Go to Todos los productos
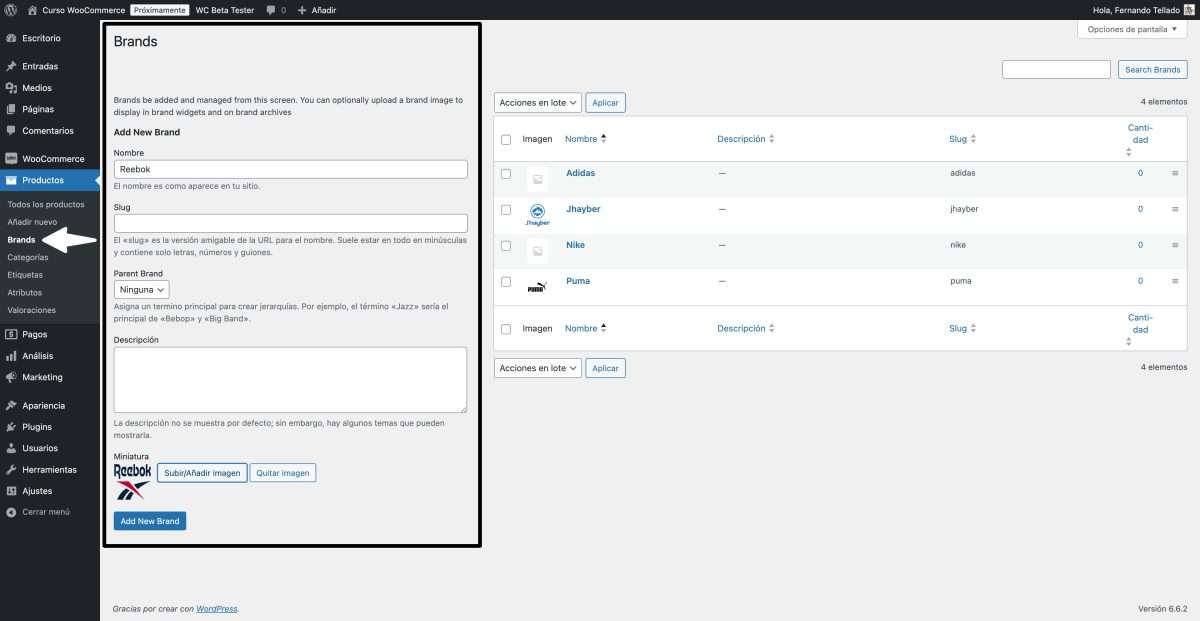The image size is (1200, 621). (x=46, y=204)
